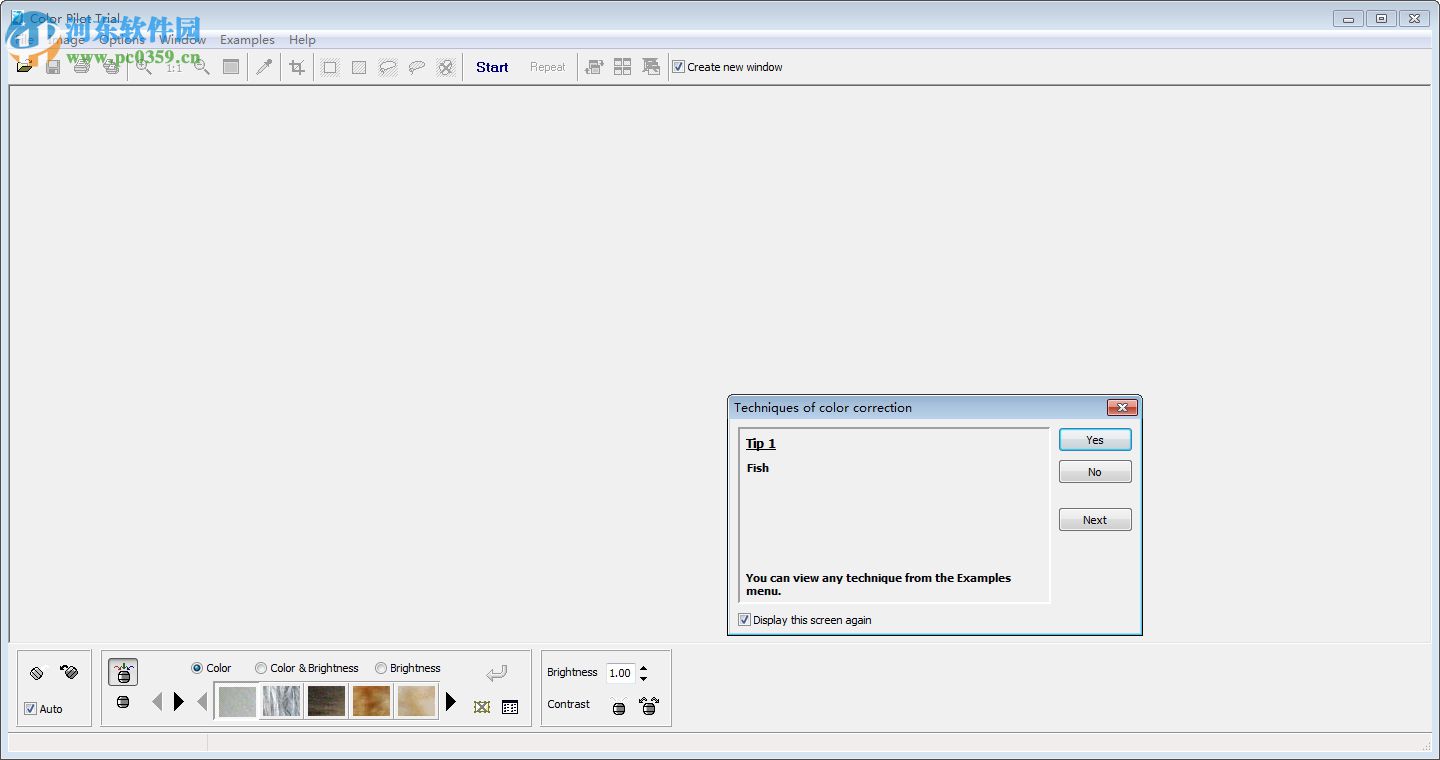This screenshot has width=1440, height=760.
Task: Click the Start button
Action: click(492, 67)
